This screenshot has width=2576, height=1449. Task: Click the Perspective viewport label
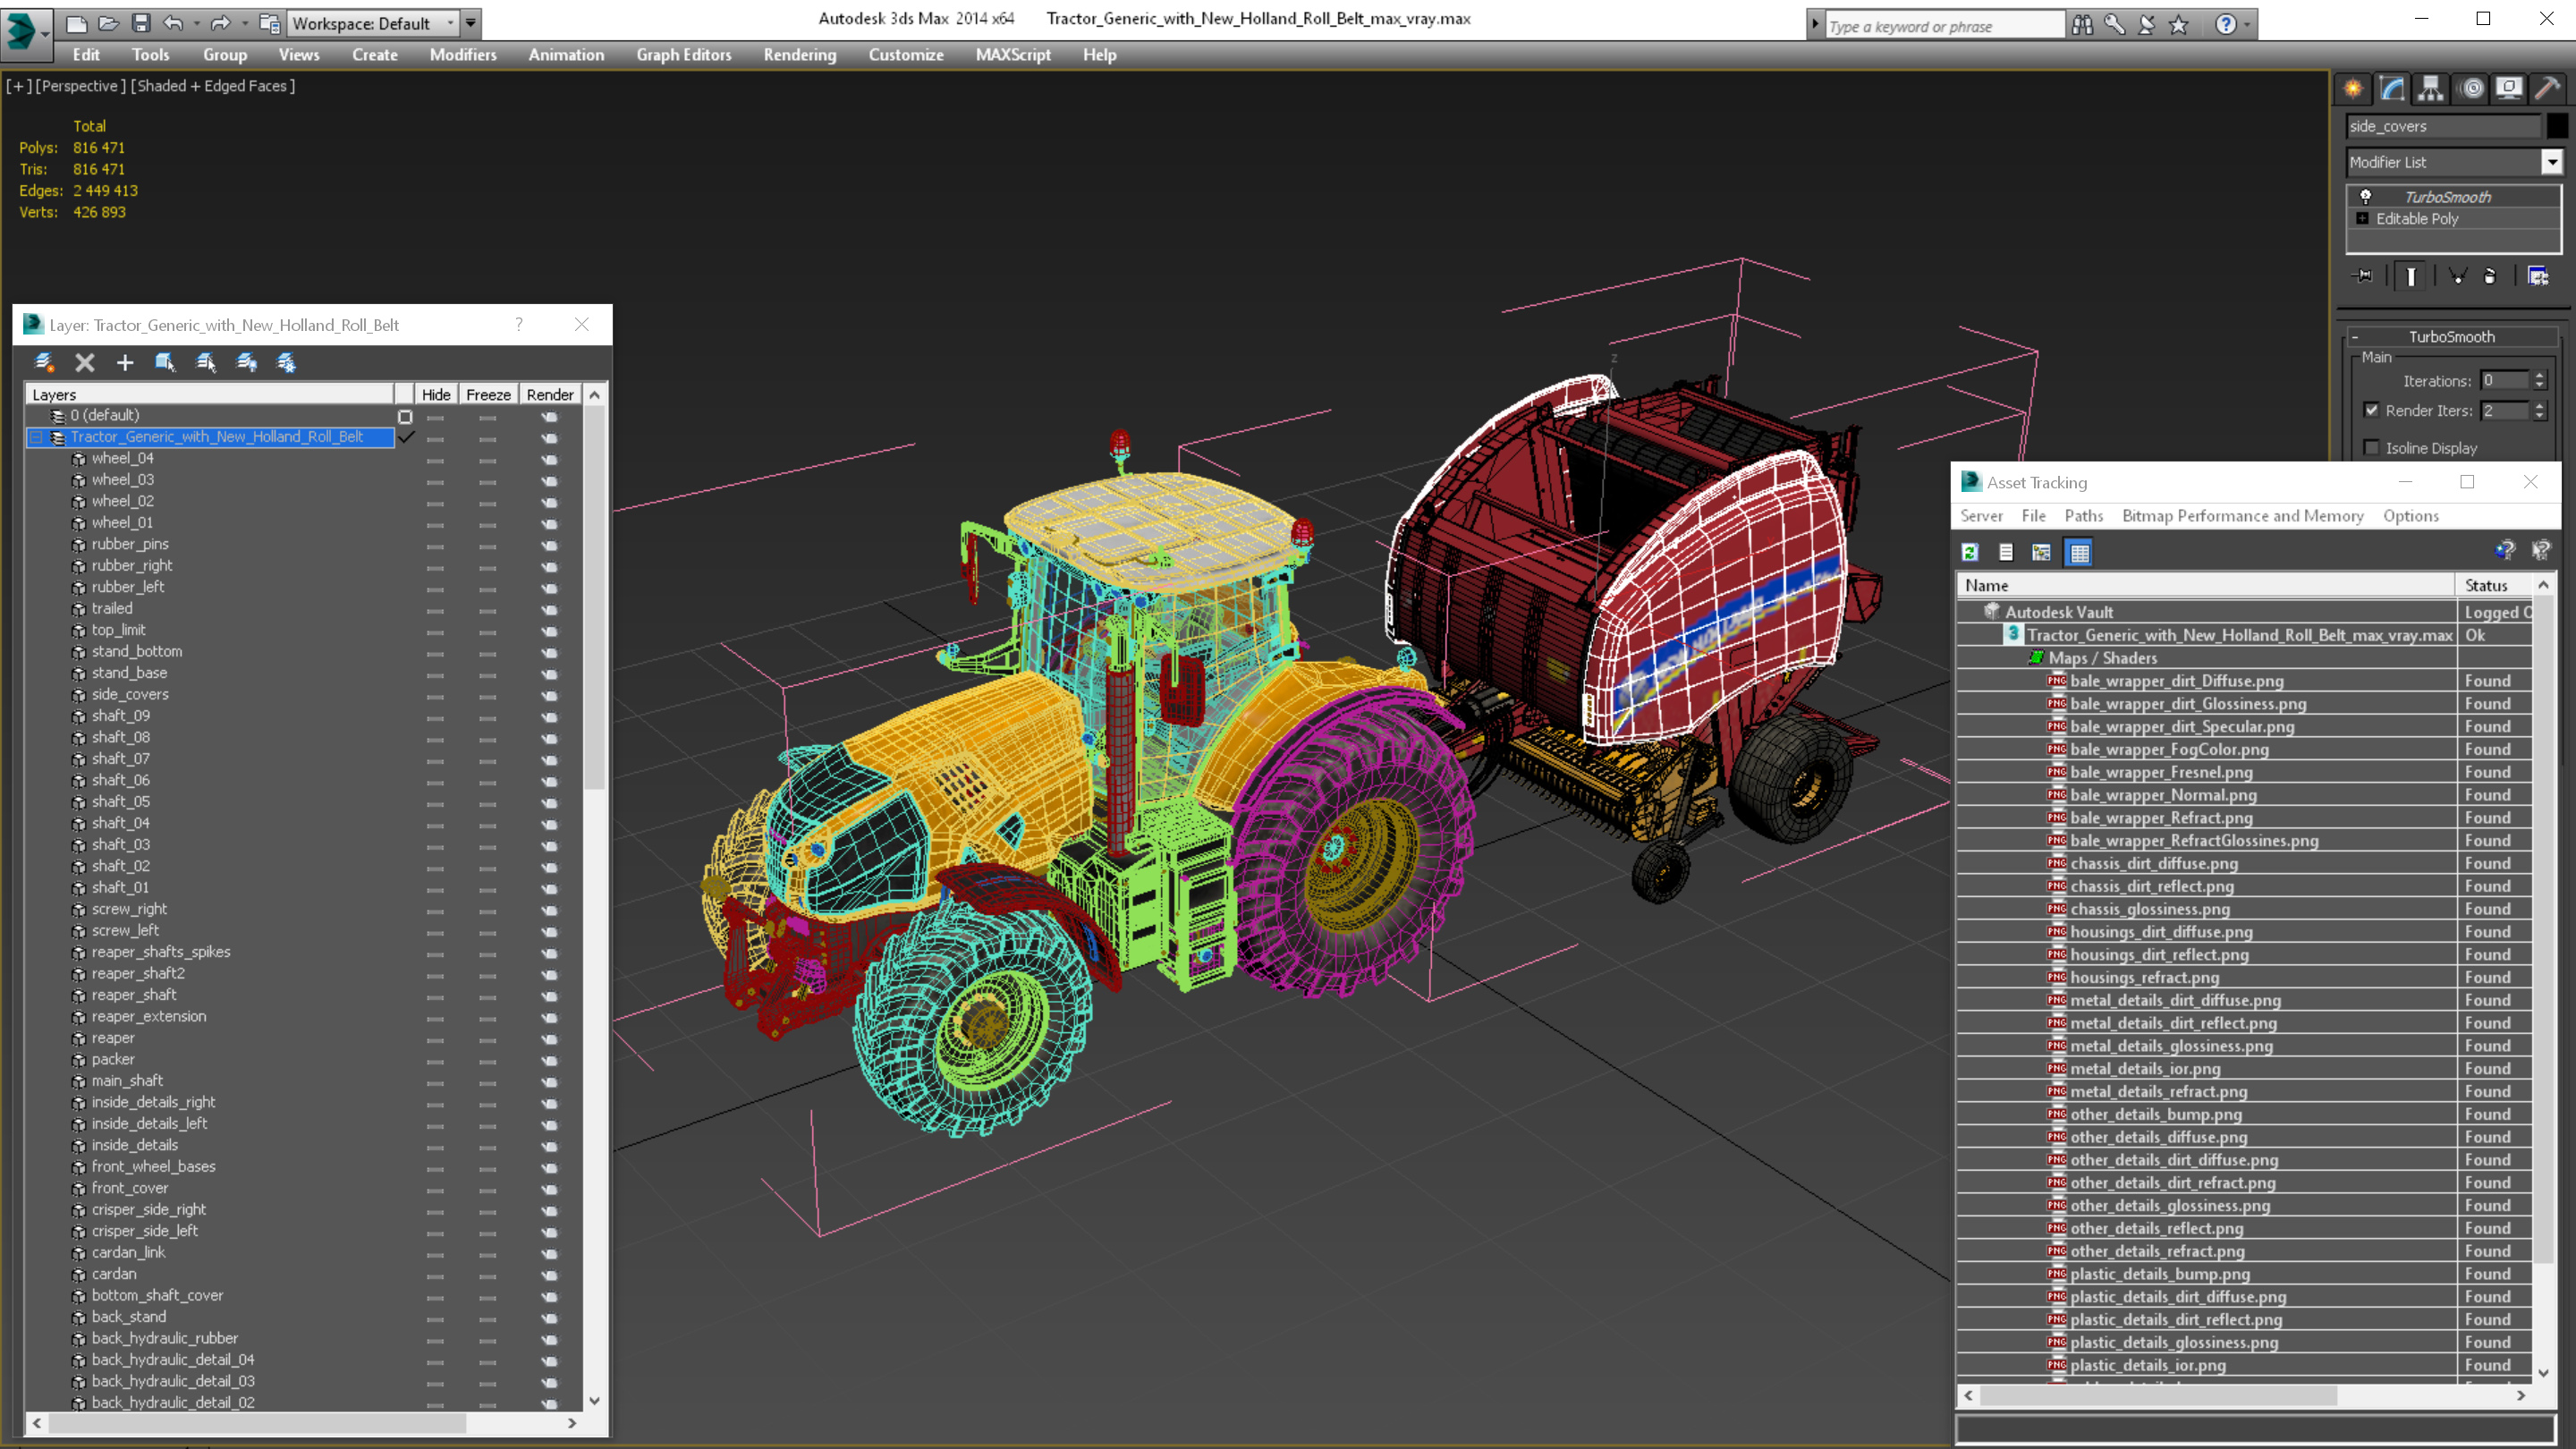[x=81, y=86]
